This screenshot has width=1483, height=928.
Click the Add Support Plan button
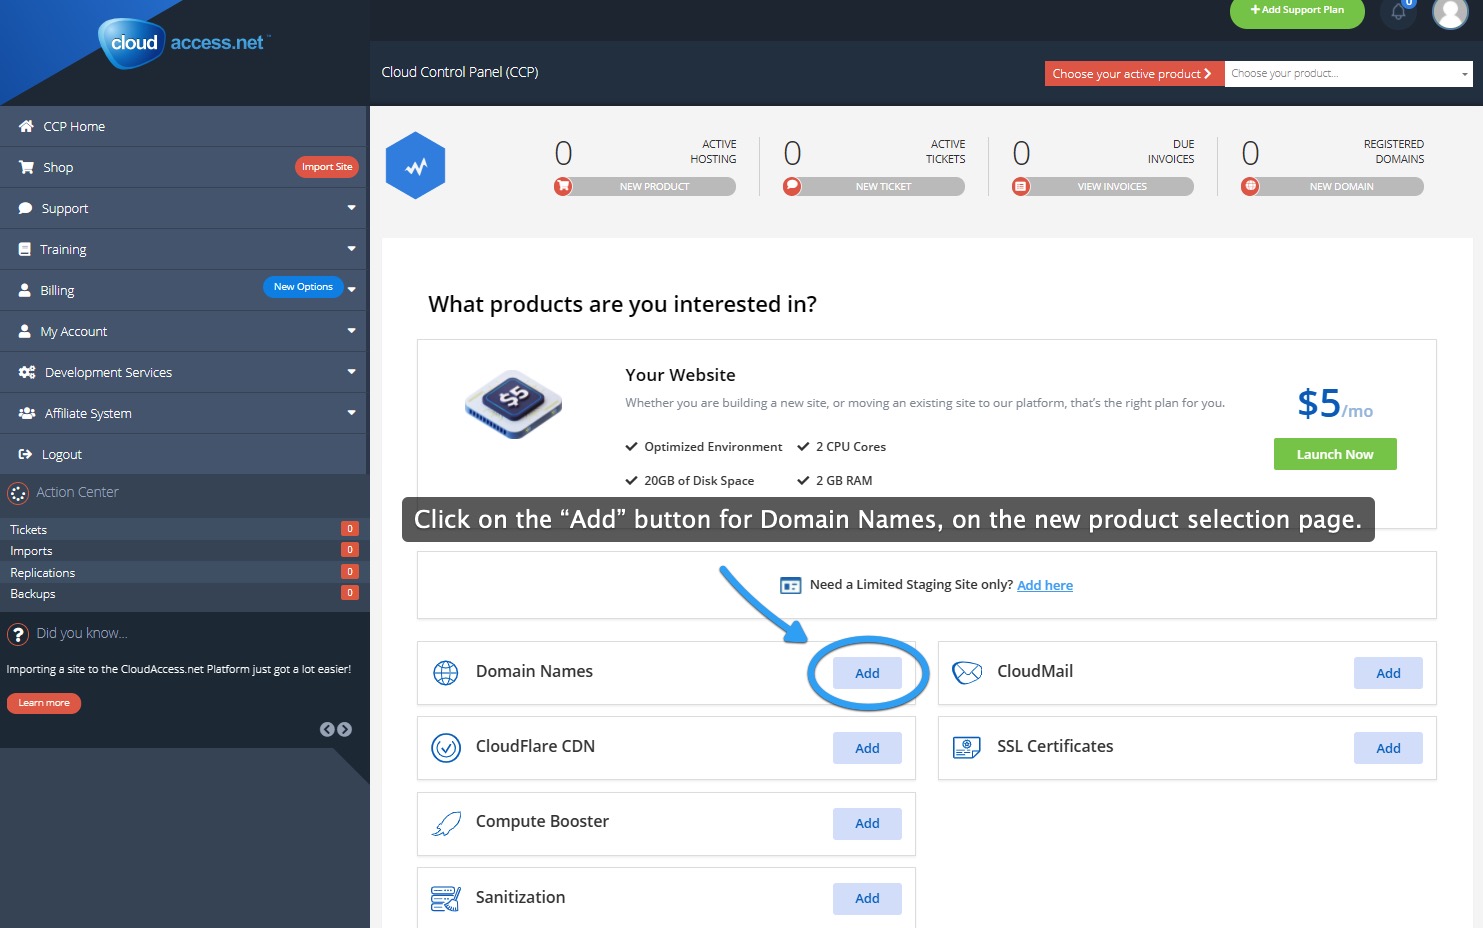pos(1297,11)
